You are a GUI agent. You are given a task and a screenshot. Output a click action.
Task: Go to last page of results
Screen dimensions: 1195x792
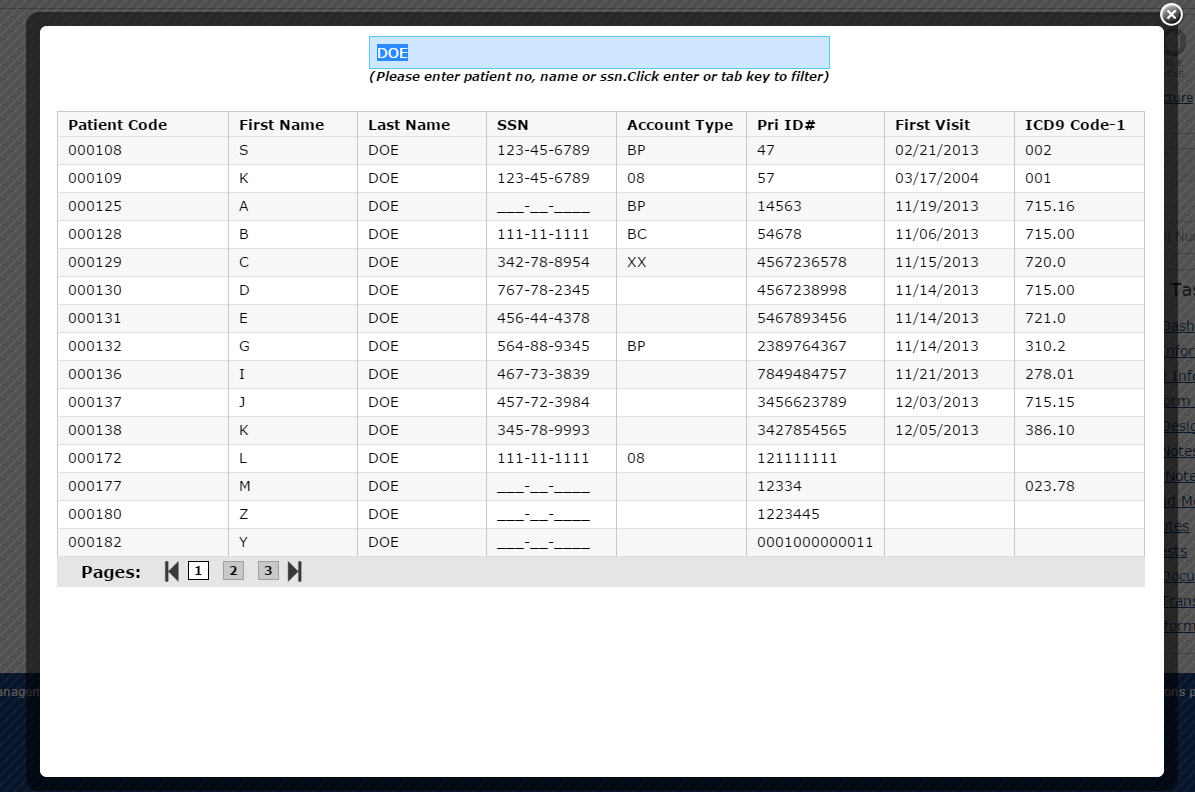tap(294, 572)
